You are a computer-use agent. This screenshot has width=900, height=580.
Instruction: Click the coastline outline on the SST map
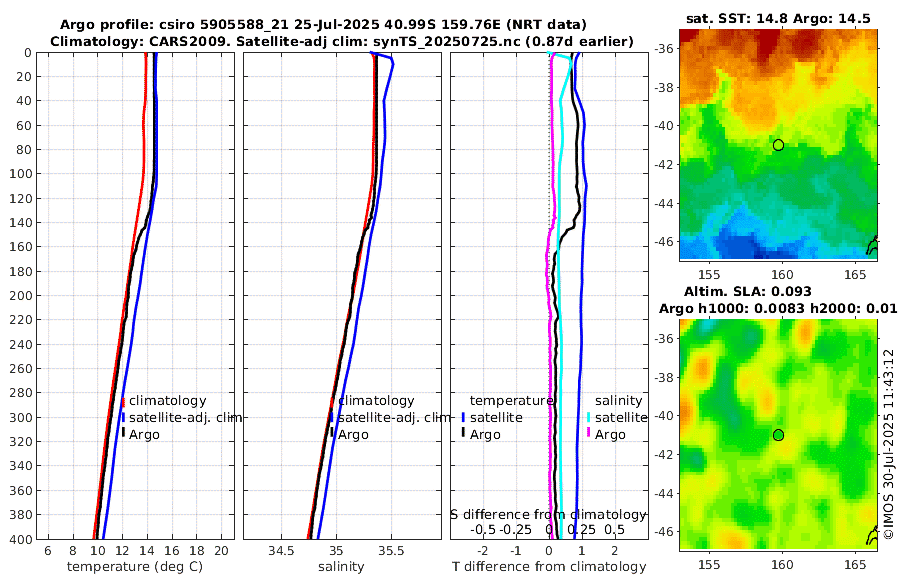pyautogui.click(x=872, y=245)
